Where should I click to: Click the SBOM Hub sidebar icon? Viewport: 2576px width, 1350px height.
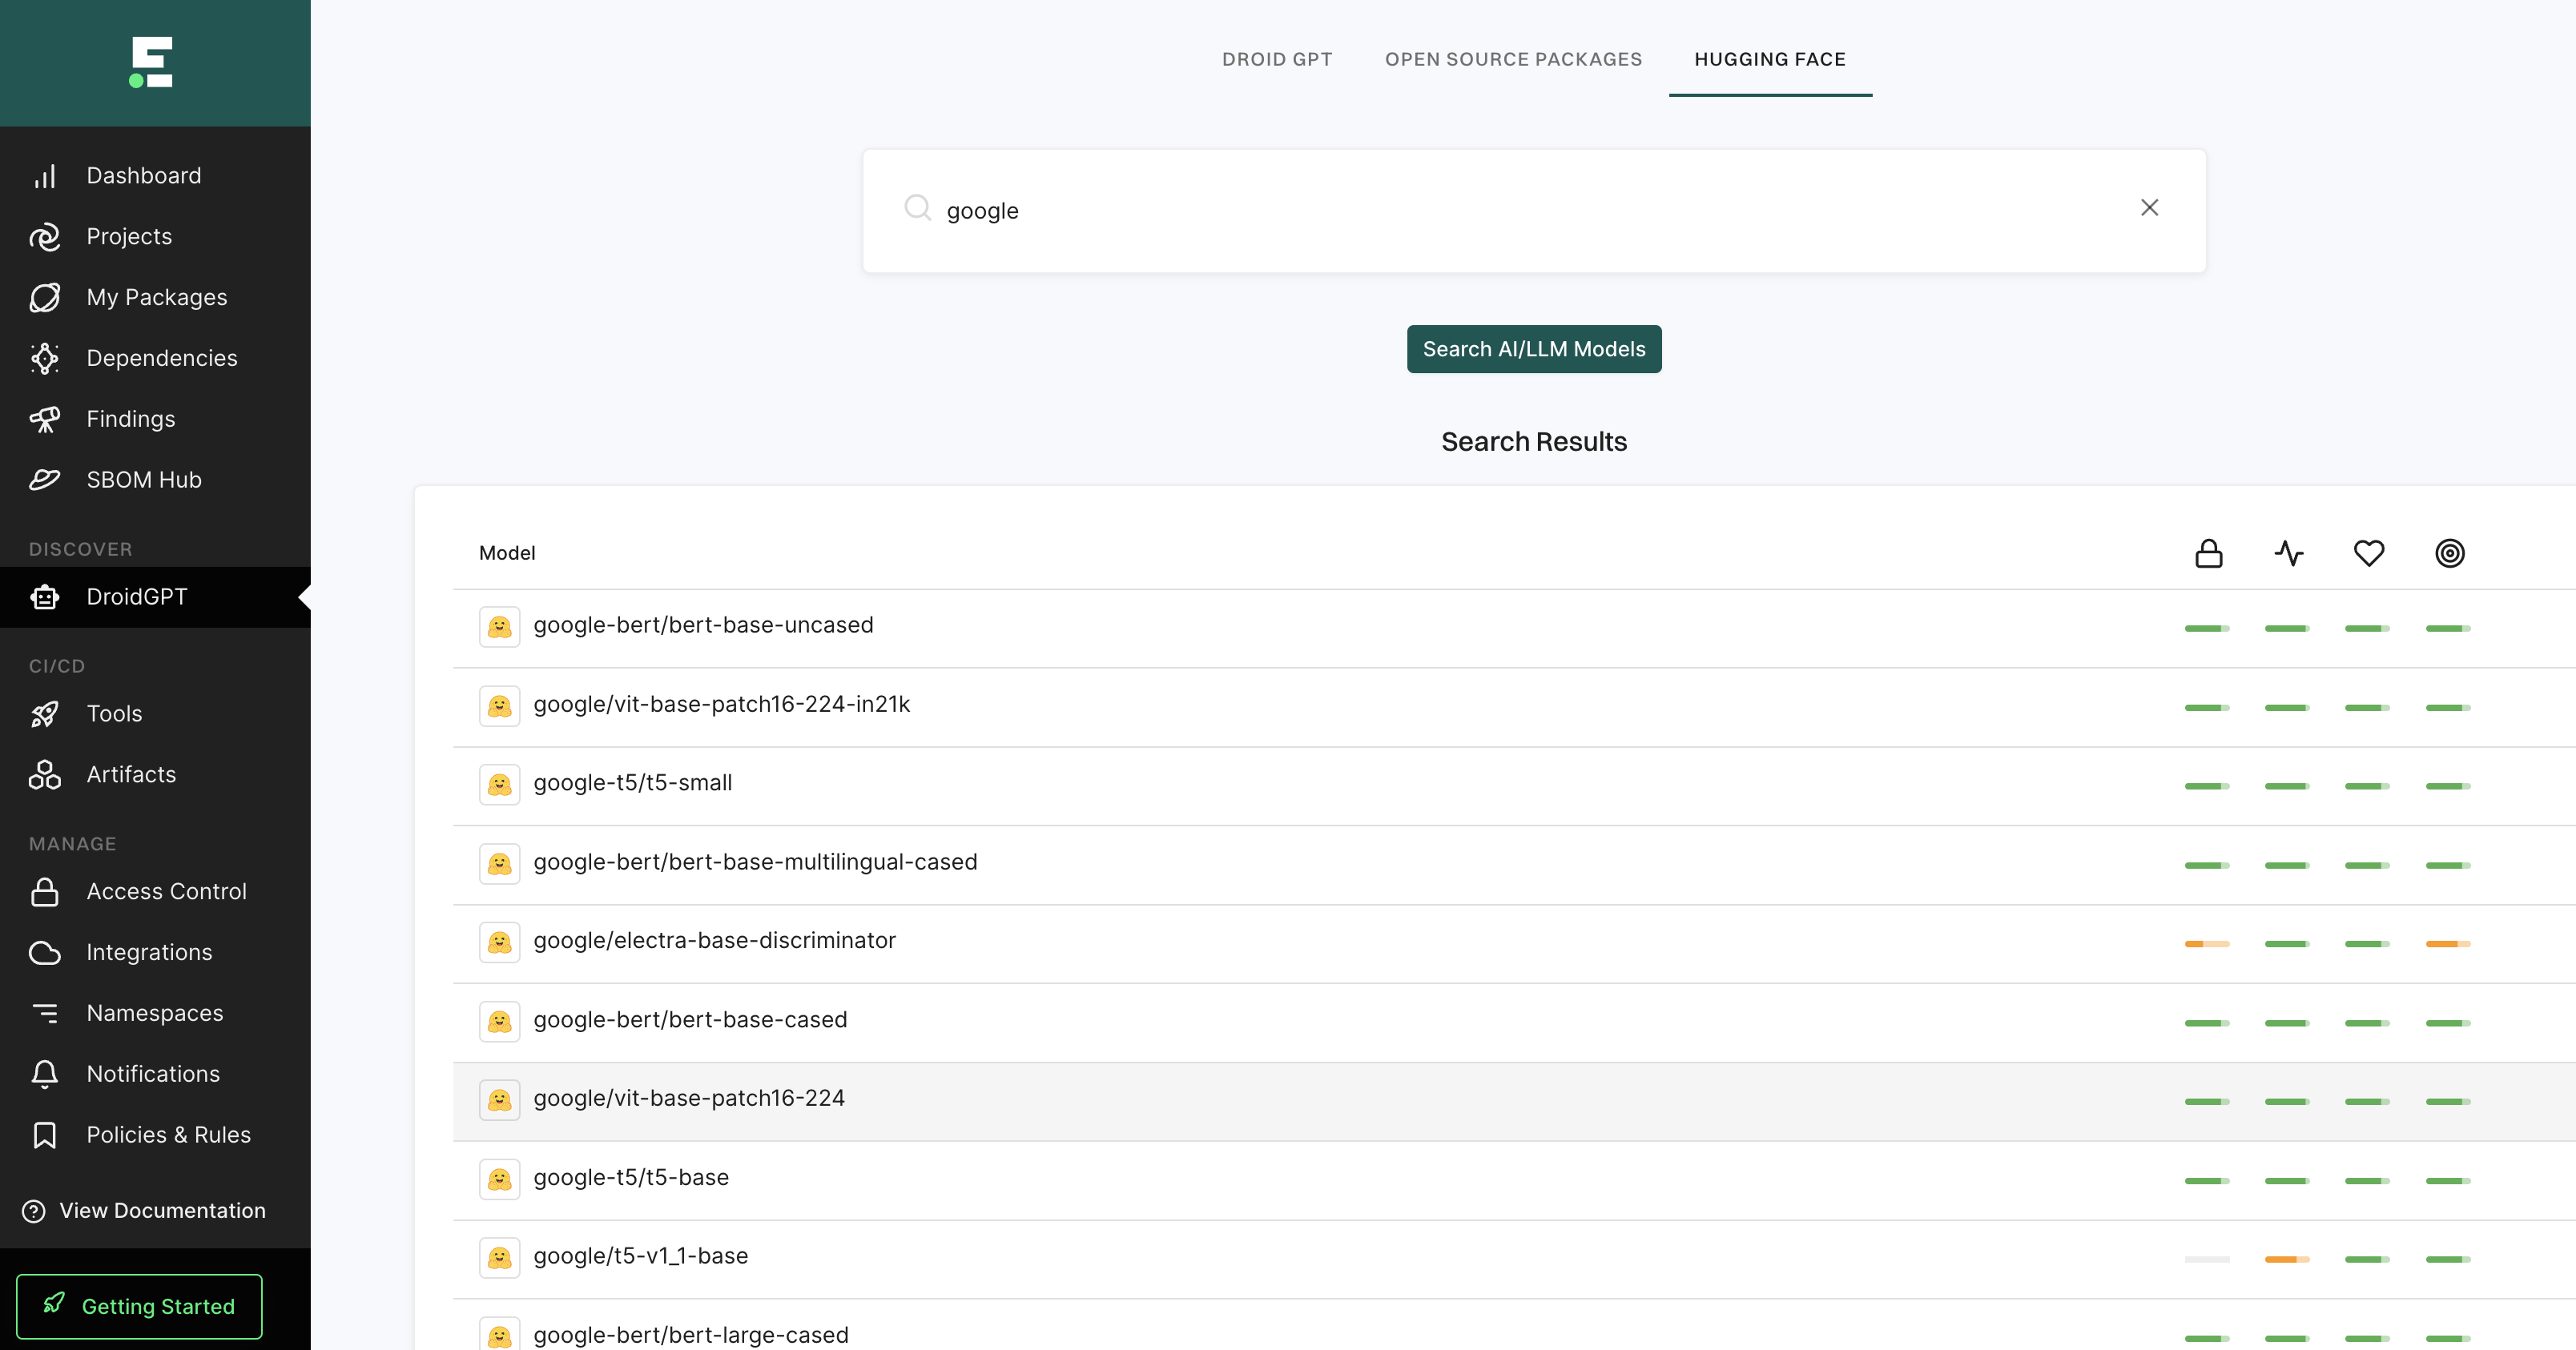[x=46, y=478]
